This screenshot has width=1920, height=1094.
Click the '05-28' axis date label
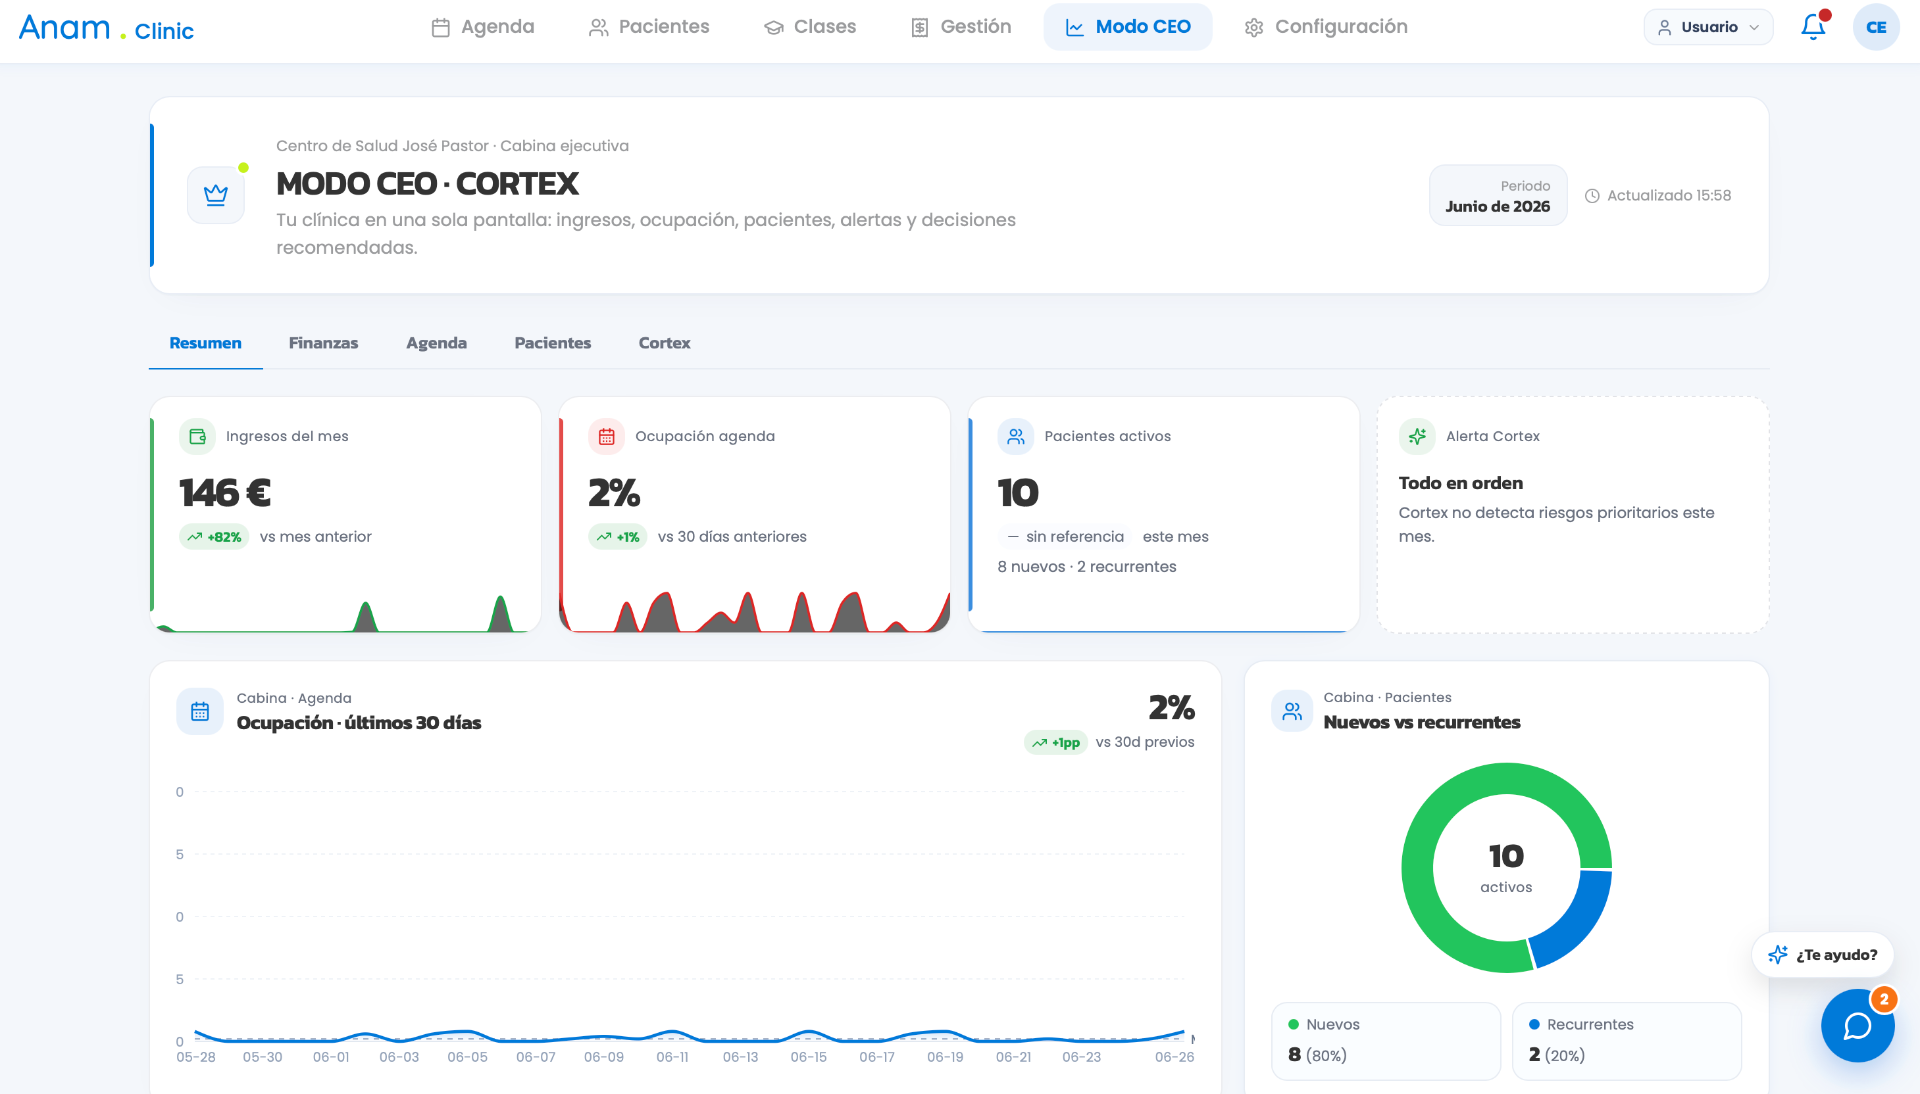click(196, 1057)
